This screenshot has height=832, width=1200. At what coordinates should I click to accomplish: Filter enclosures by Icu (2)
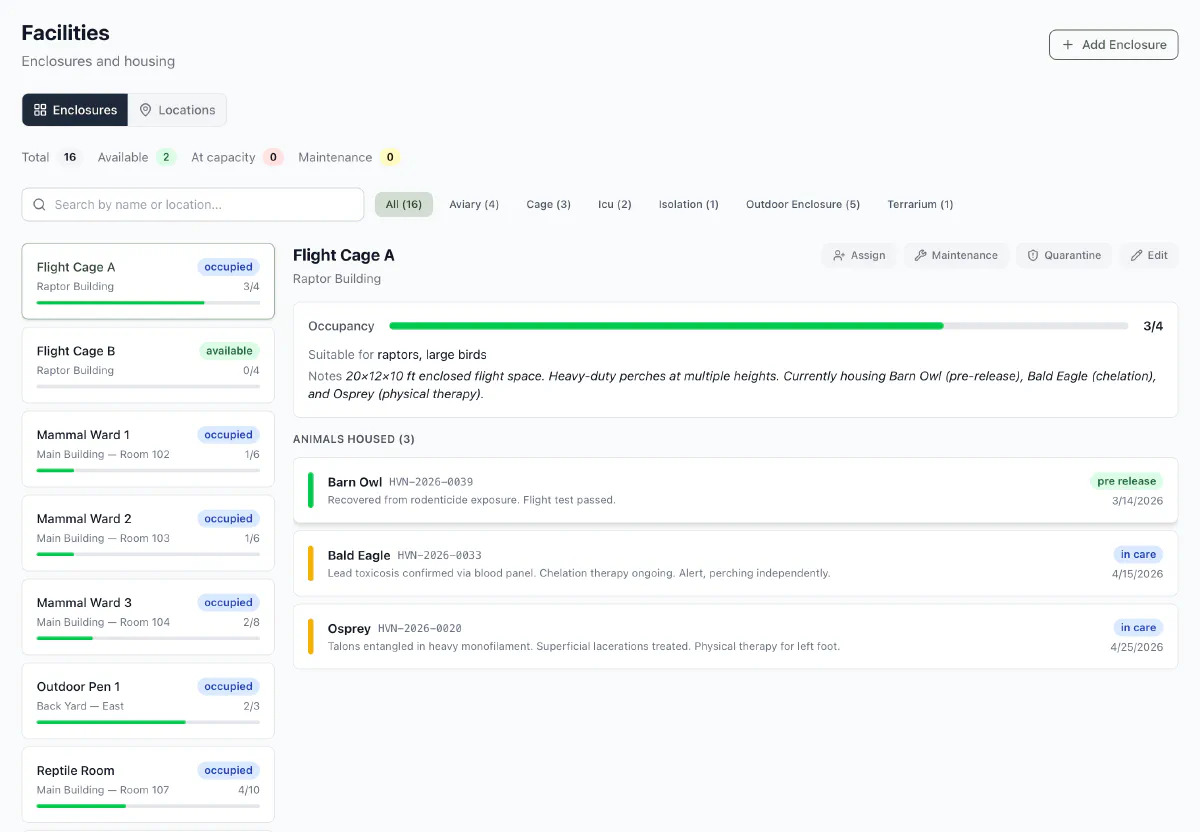click(615, 204)
